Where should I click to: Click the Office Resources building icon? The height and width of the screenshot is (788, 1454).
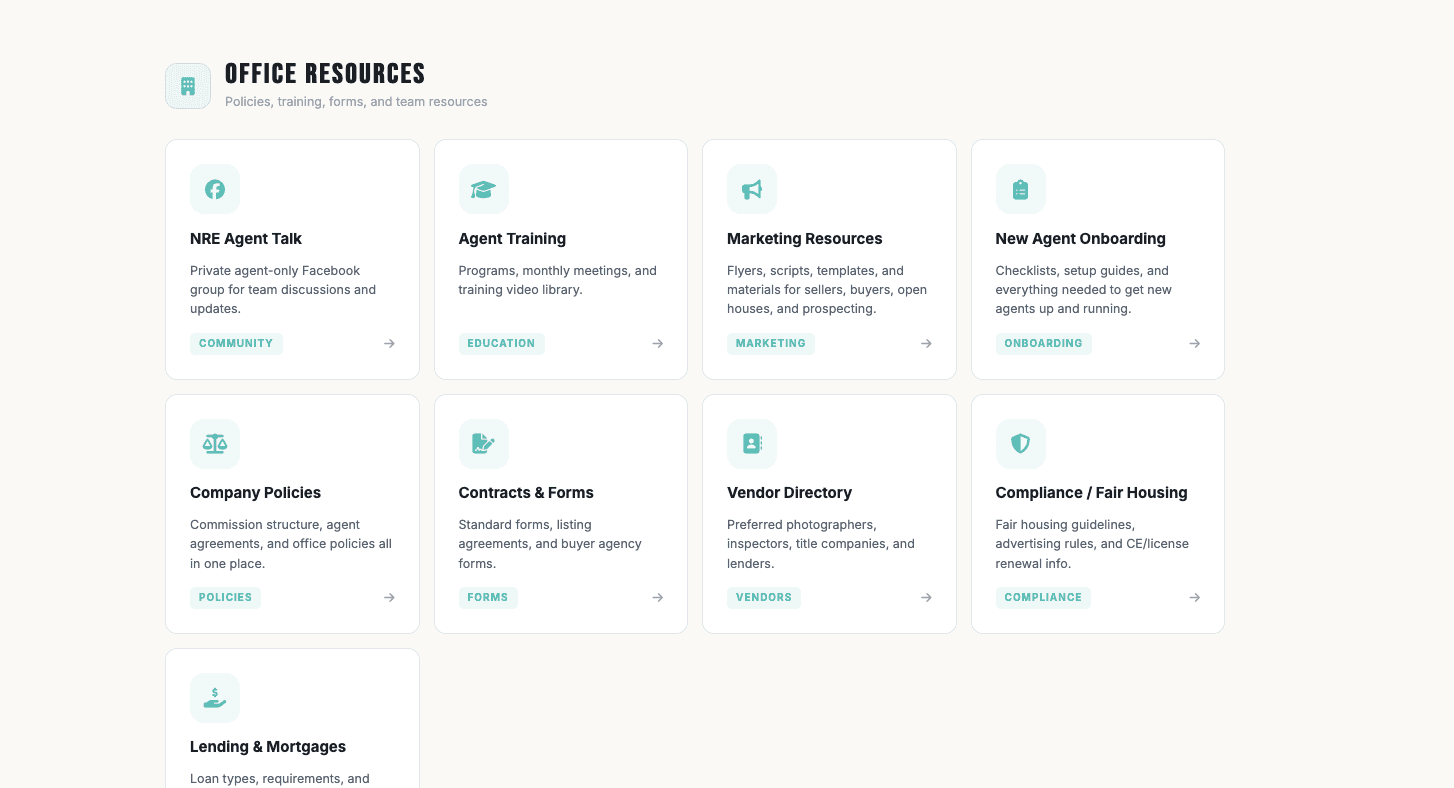188,86
